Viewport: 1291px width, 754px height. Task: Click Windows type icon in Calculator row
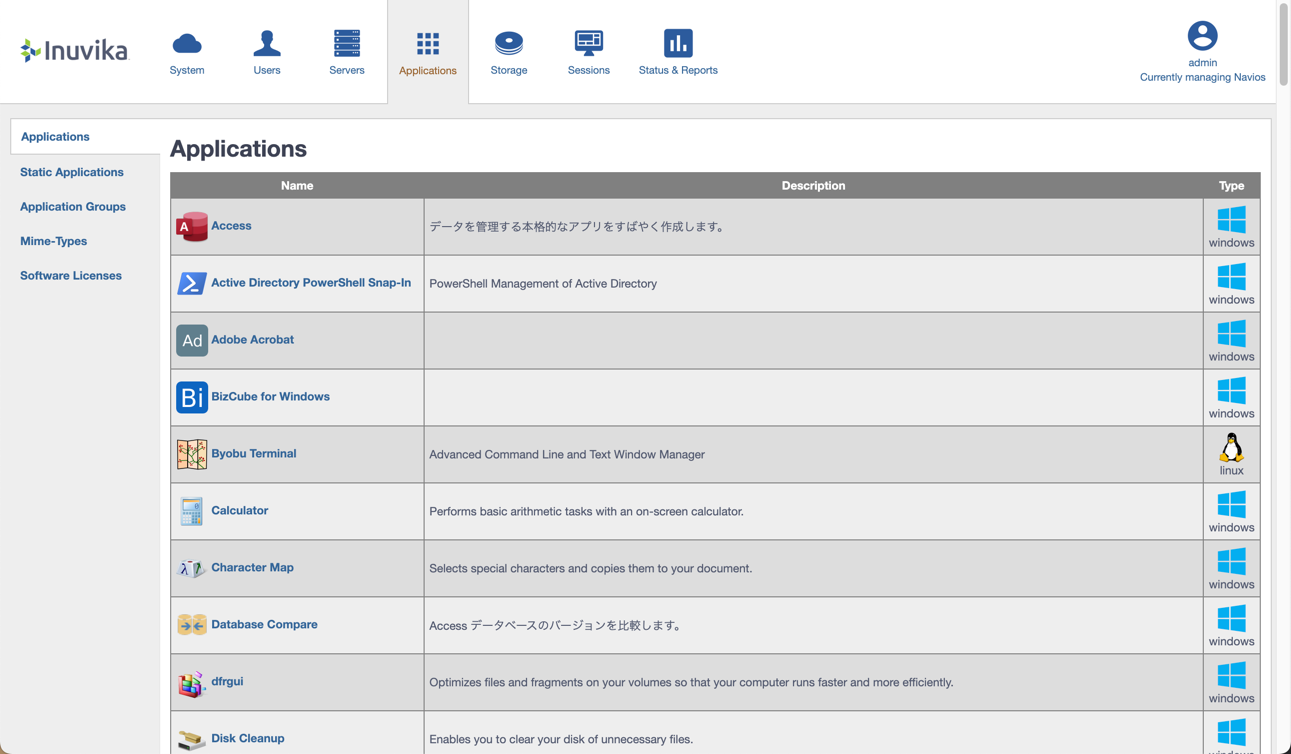coord(1231,504)
